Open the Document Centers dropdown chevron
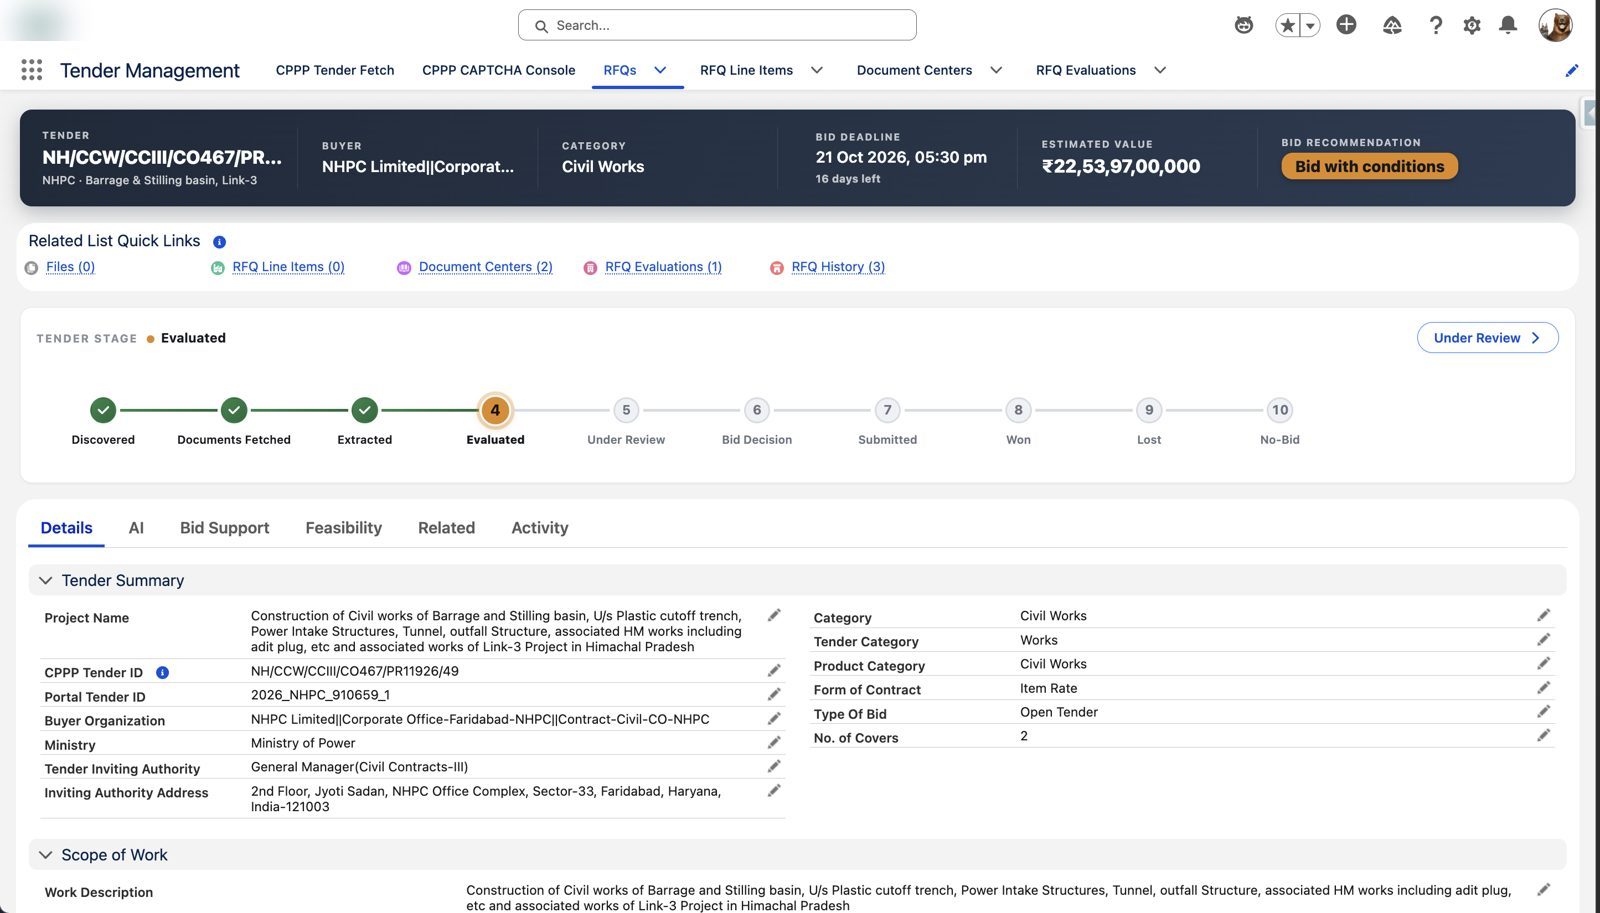 pos(996,70)
